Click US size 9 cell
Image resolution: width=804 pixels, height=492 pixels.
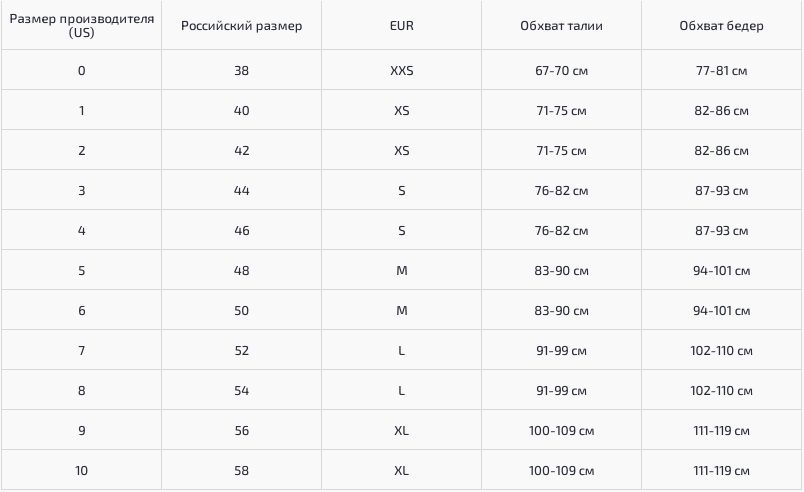click(x=82, y=430)
